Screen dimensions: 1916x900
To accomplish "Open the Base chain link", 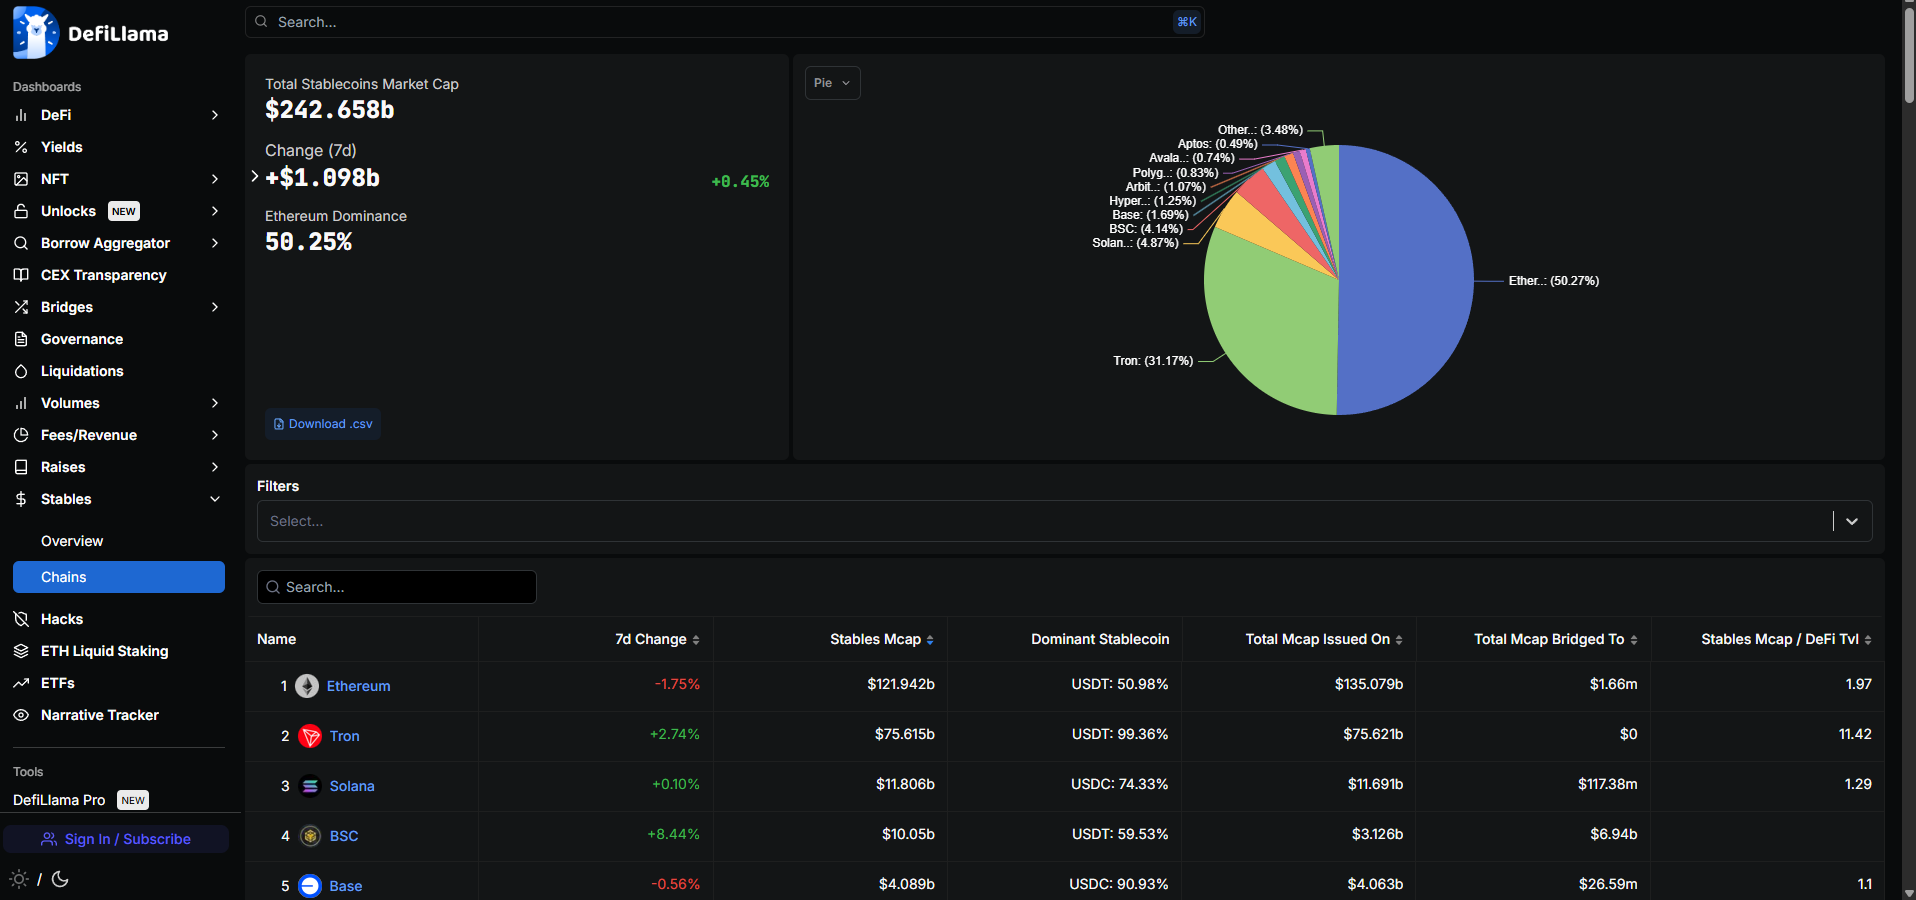I will [x=346, y=886].
